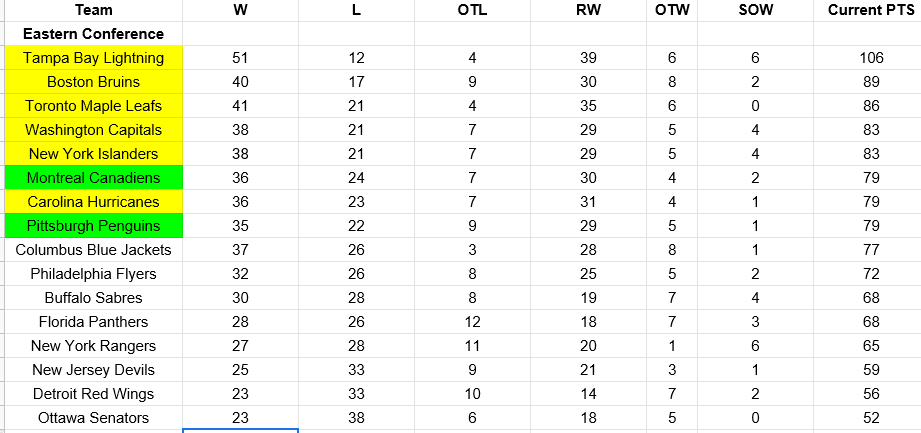Click the OTW column header
The width and height of the screenshot is (921, 433).
coord(672,10)
